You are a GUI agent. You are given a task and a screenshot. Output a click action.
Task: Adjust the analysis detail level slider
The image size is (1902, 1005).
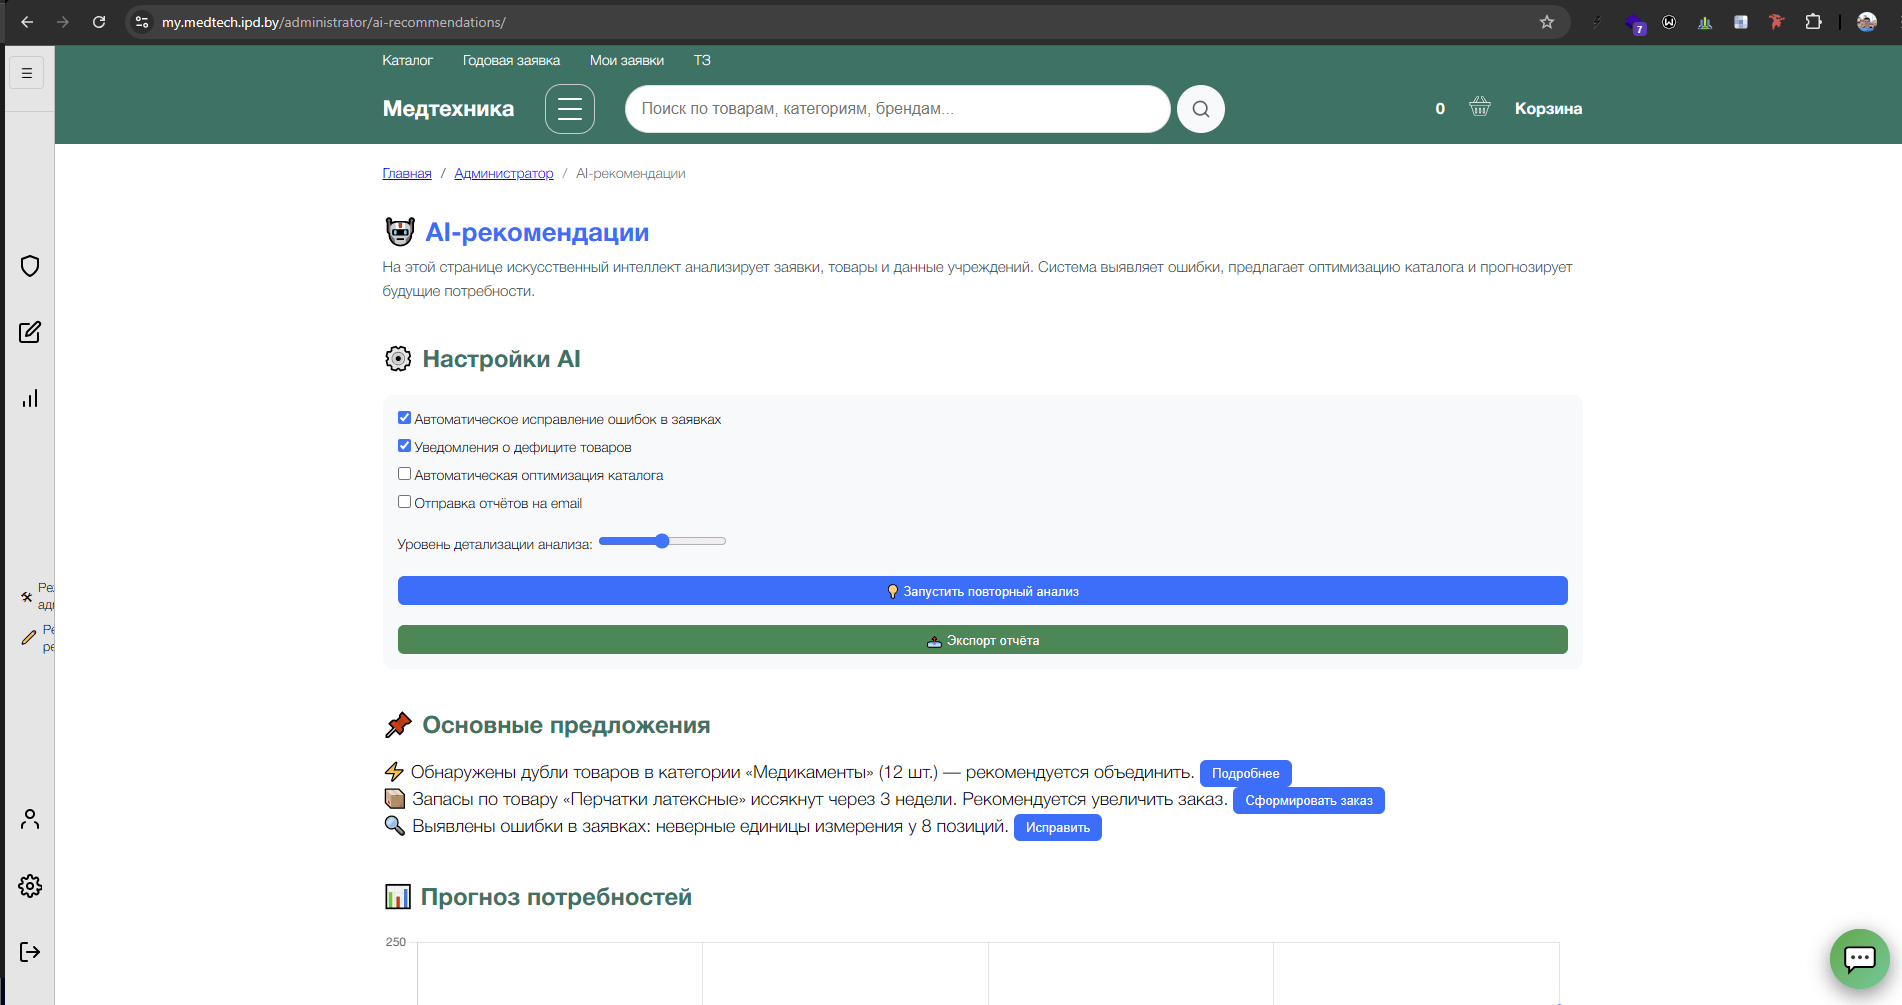tap(662, 541)
